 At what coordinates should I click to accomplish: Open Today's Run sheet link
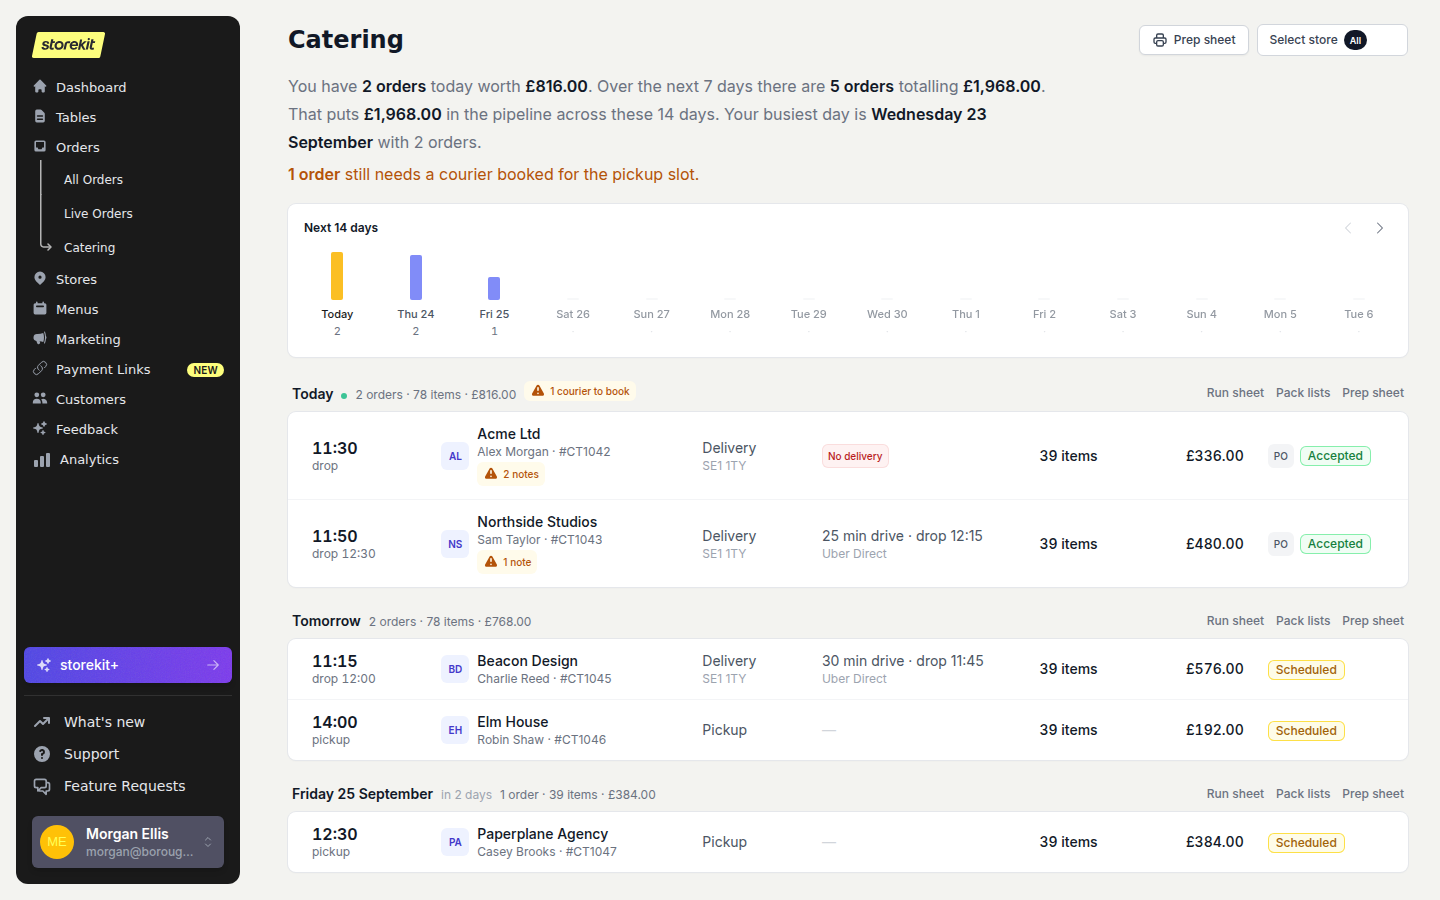tap(1235, 393)
